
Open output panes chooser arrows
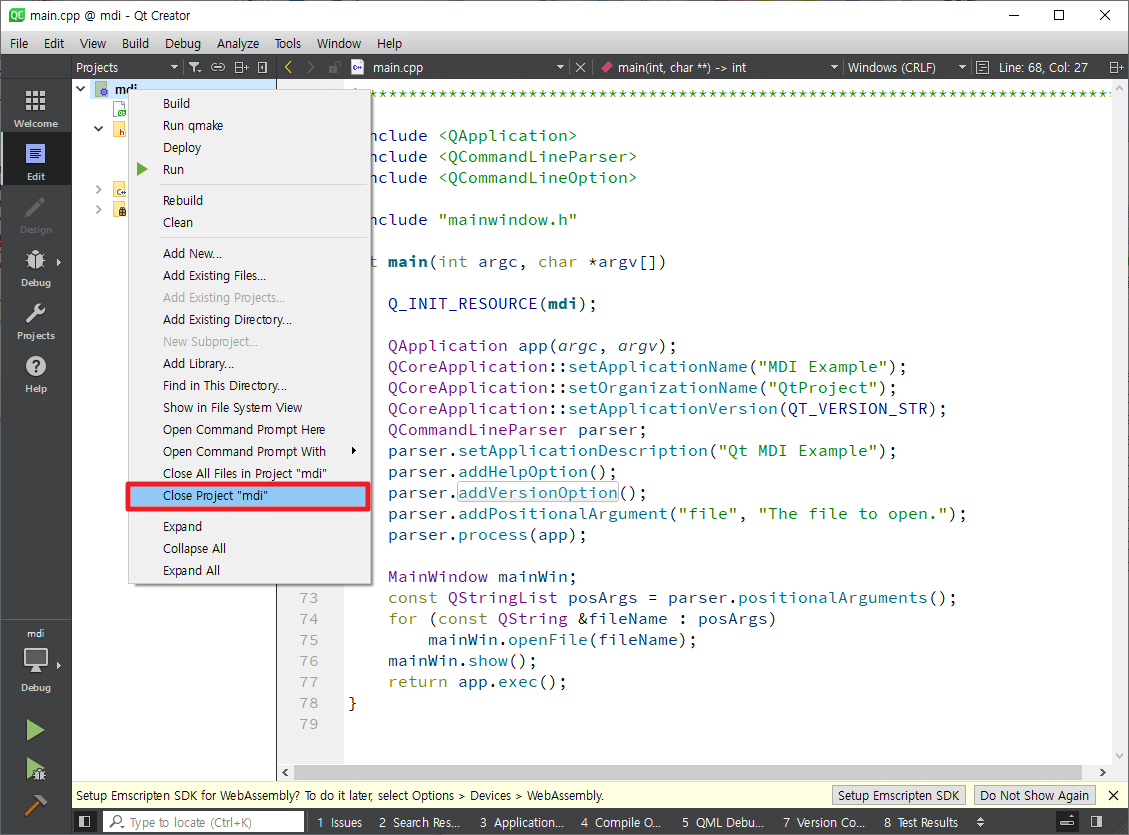[x=980, y=821]
